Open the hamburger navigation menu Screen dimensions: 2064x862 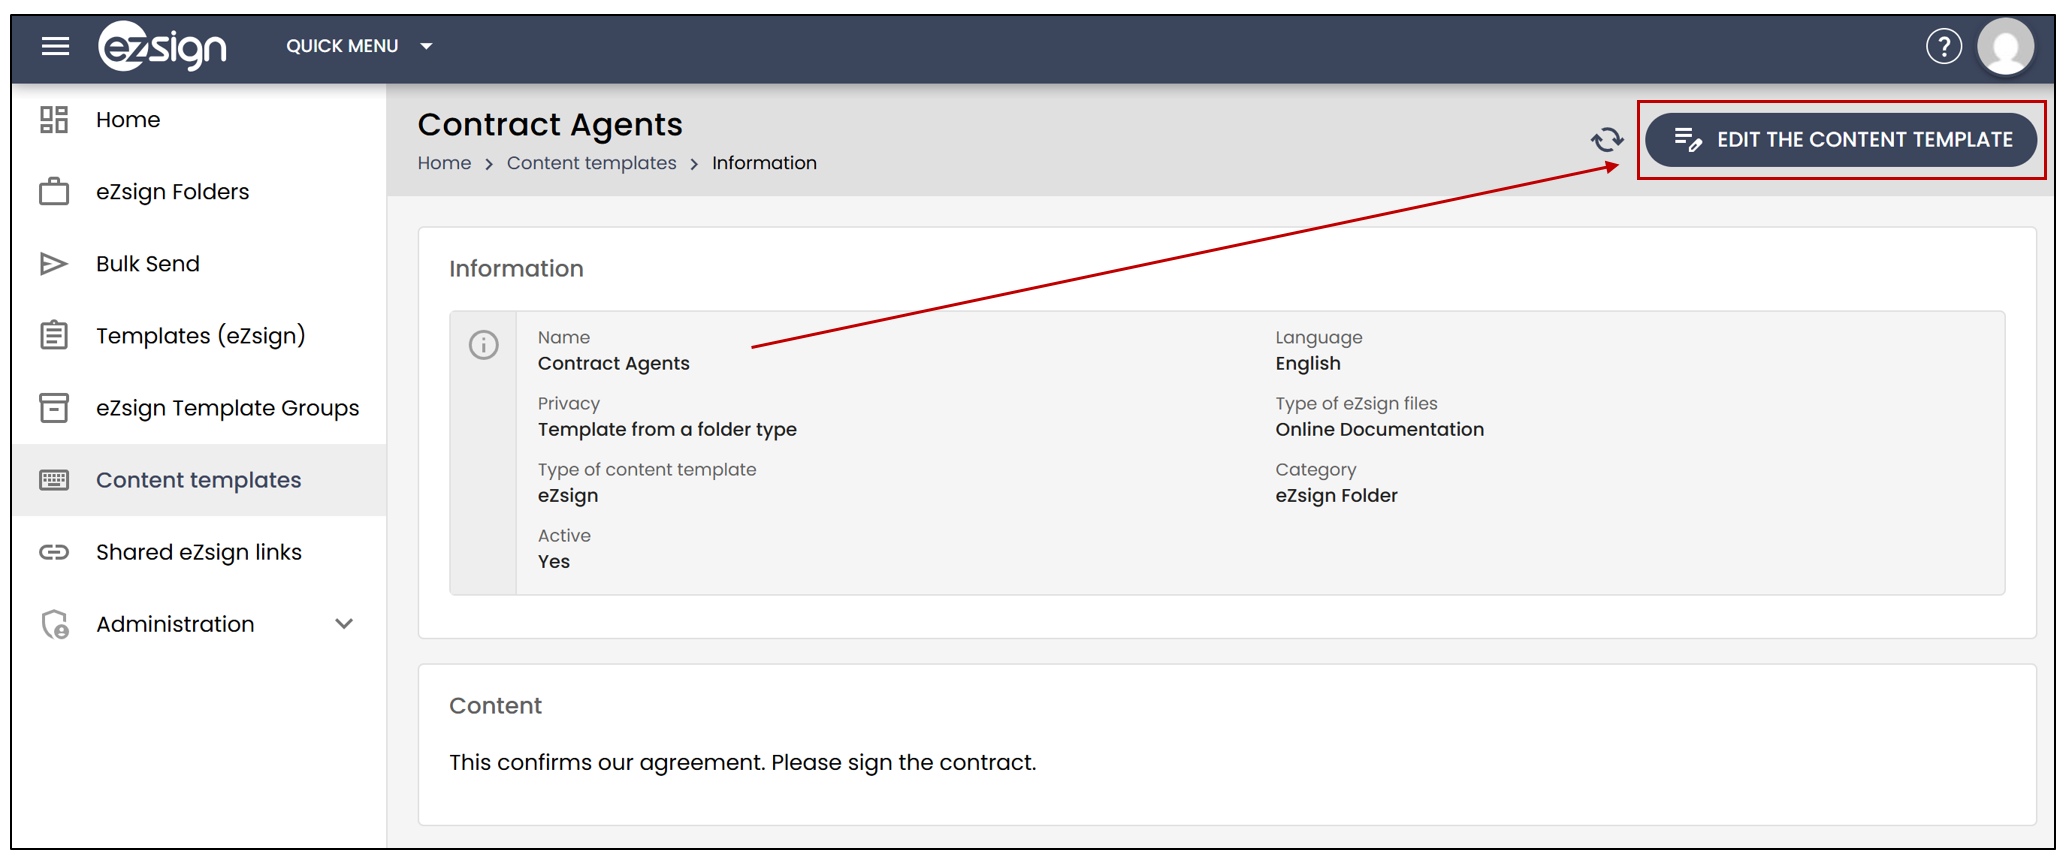pyautogui.click(x=55, y=46)
